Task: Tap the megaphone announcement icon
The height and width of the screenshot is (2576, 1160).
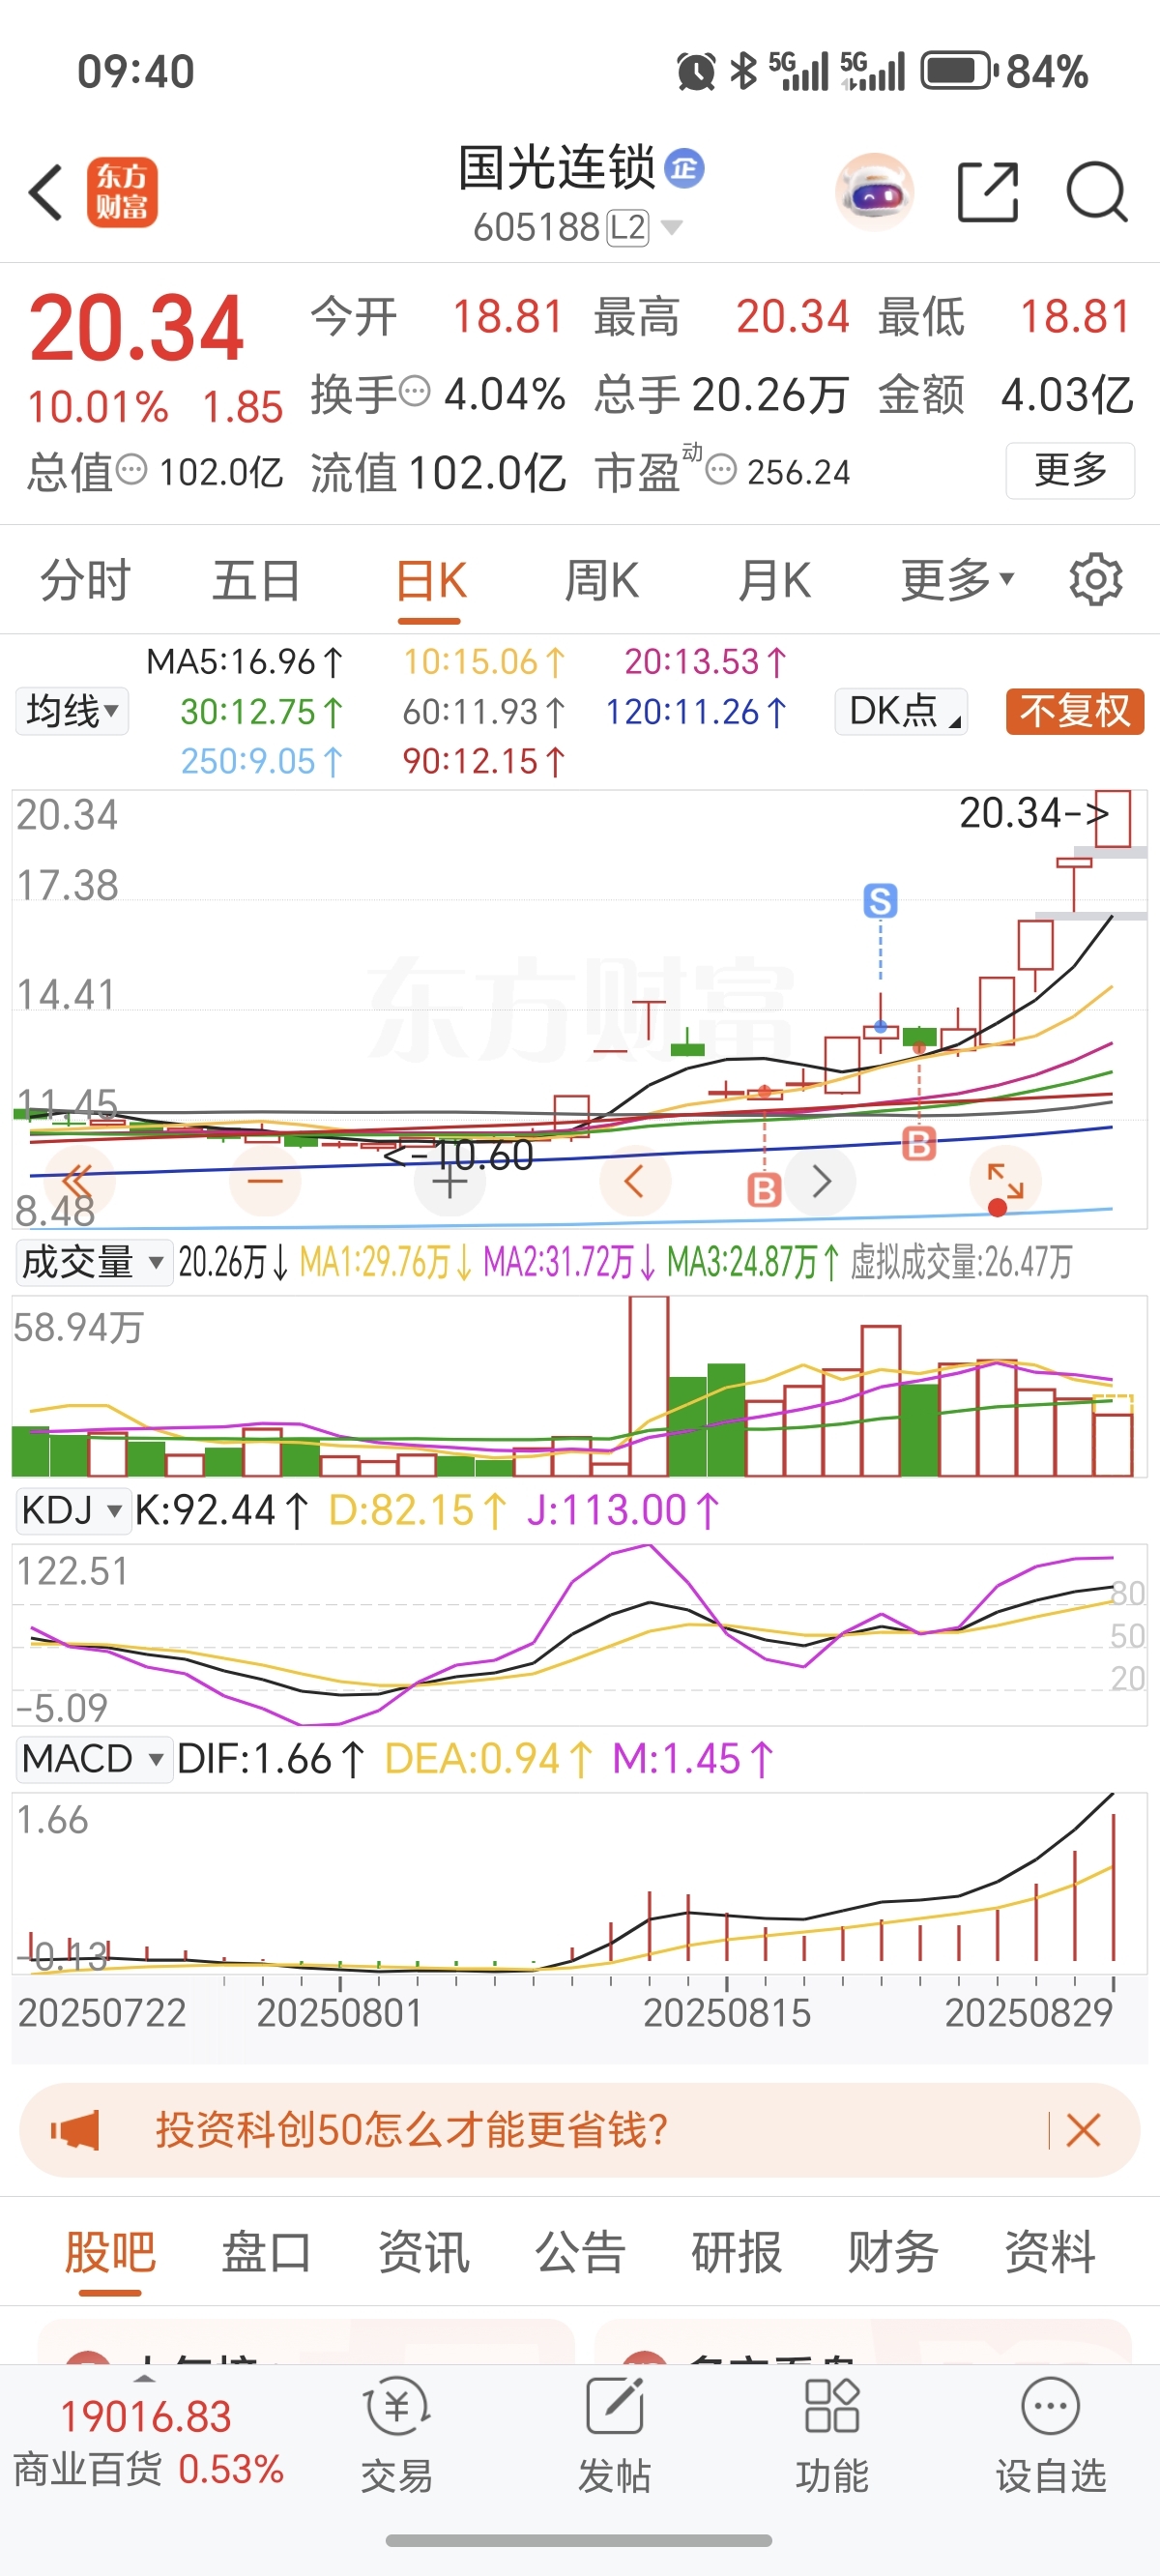Action: pos(76,2131)
